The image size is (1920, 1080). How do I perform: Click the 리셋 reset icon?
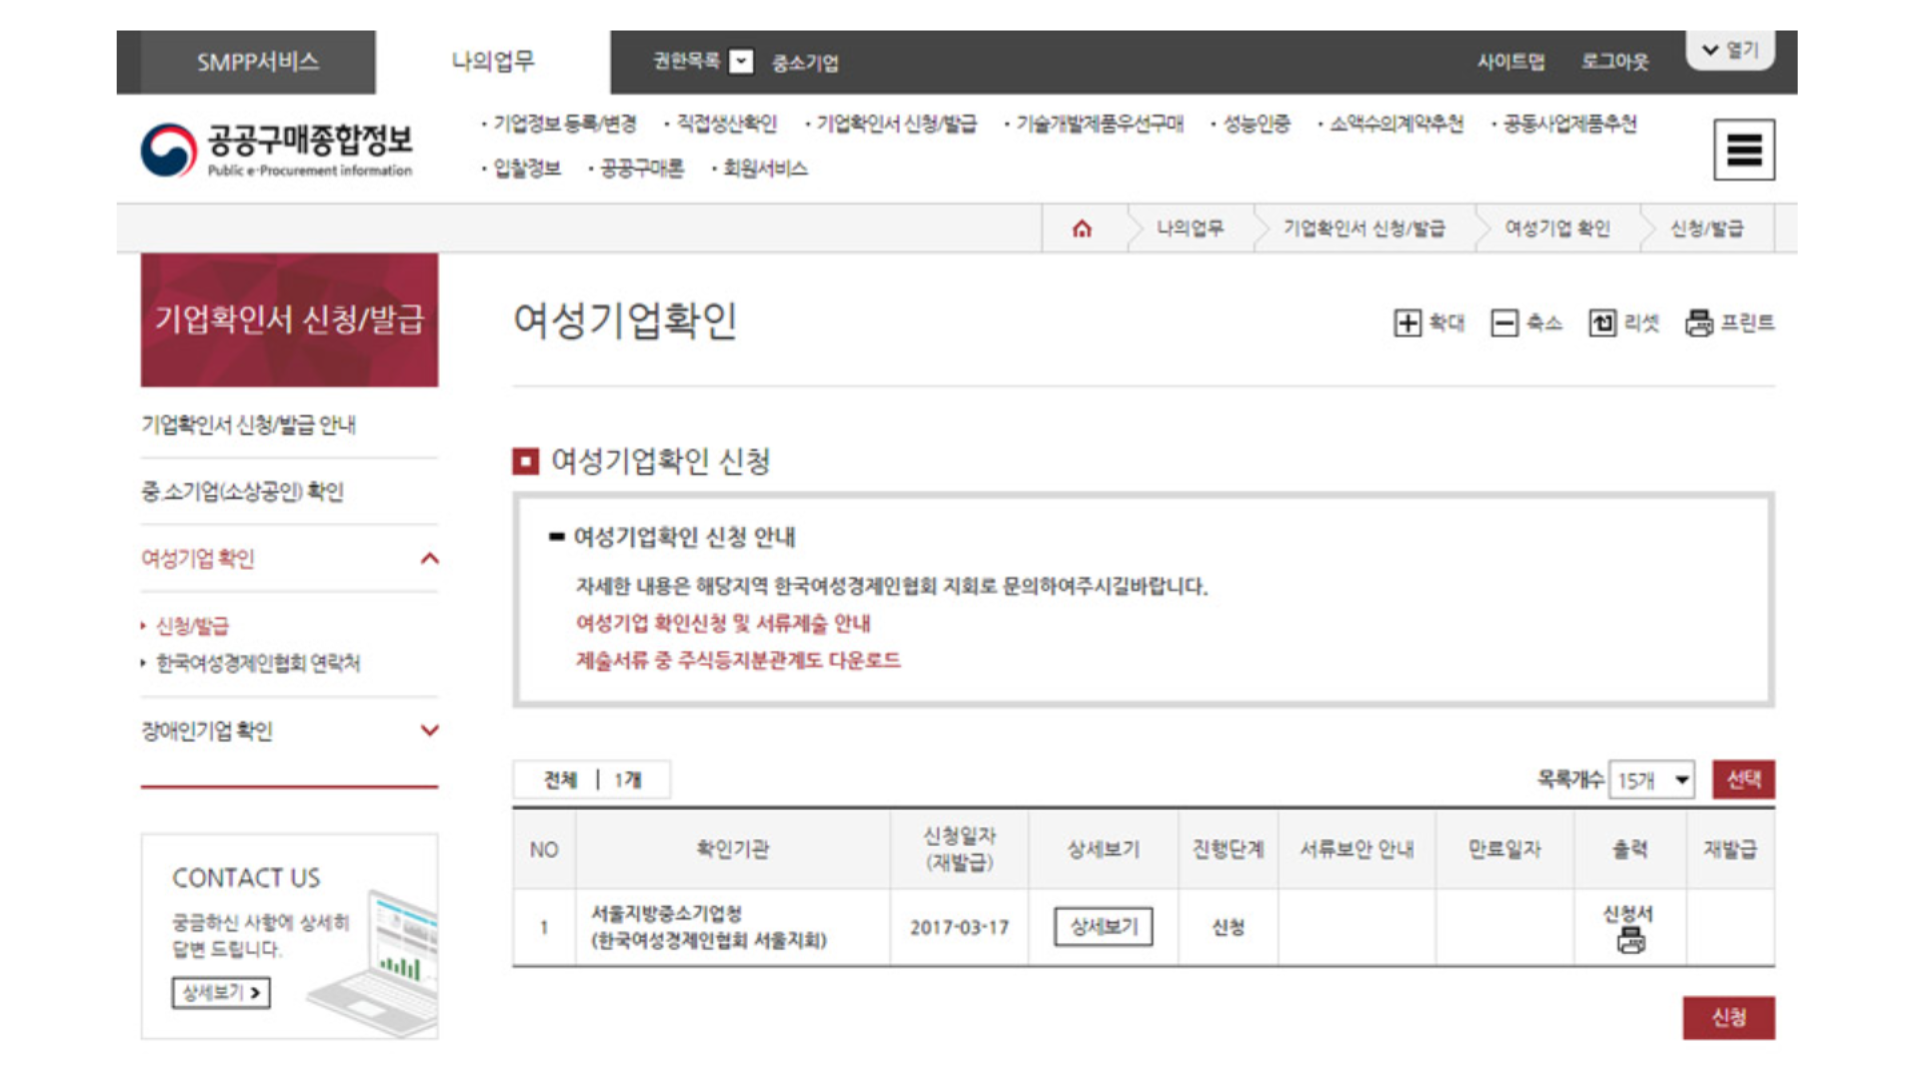click(x=1602, y=323)
